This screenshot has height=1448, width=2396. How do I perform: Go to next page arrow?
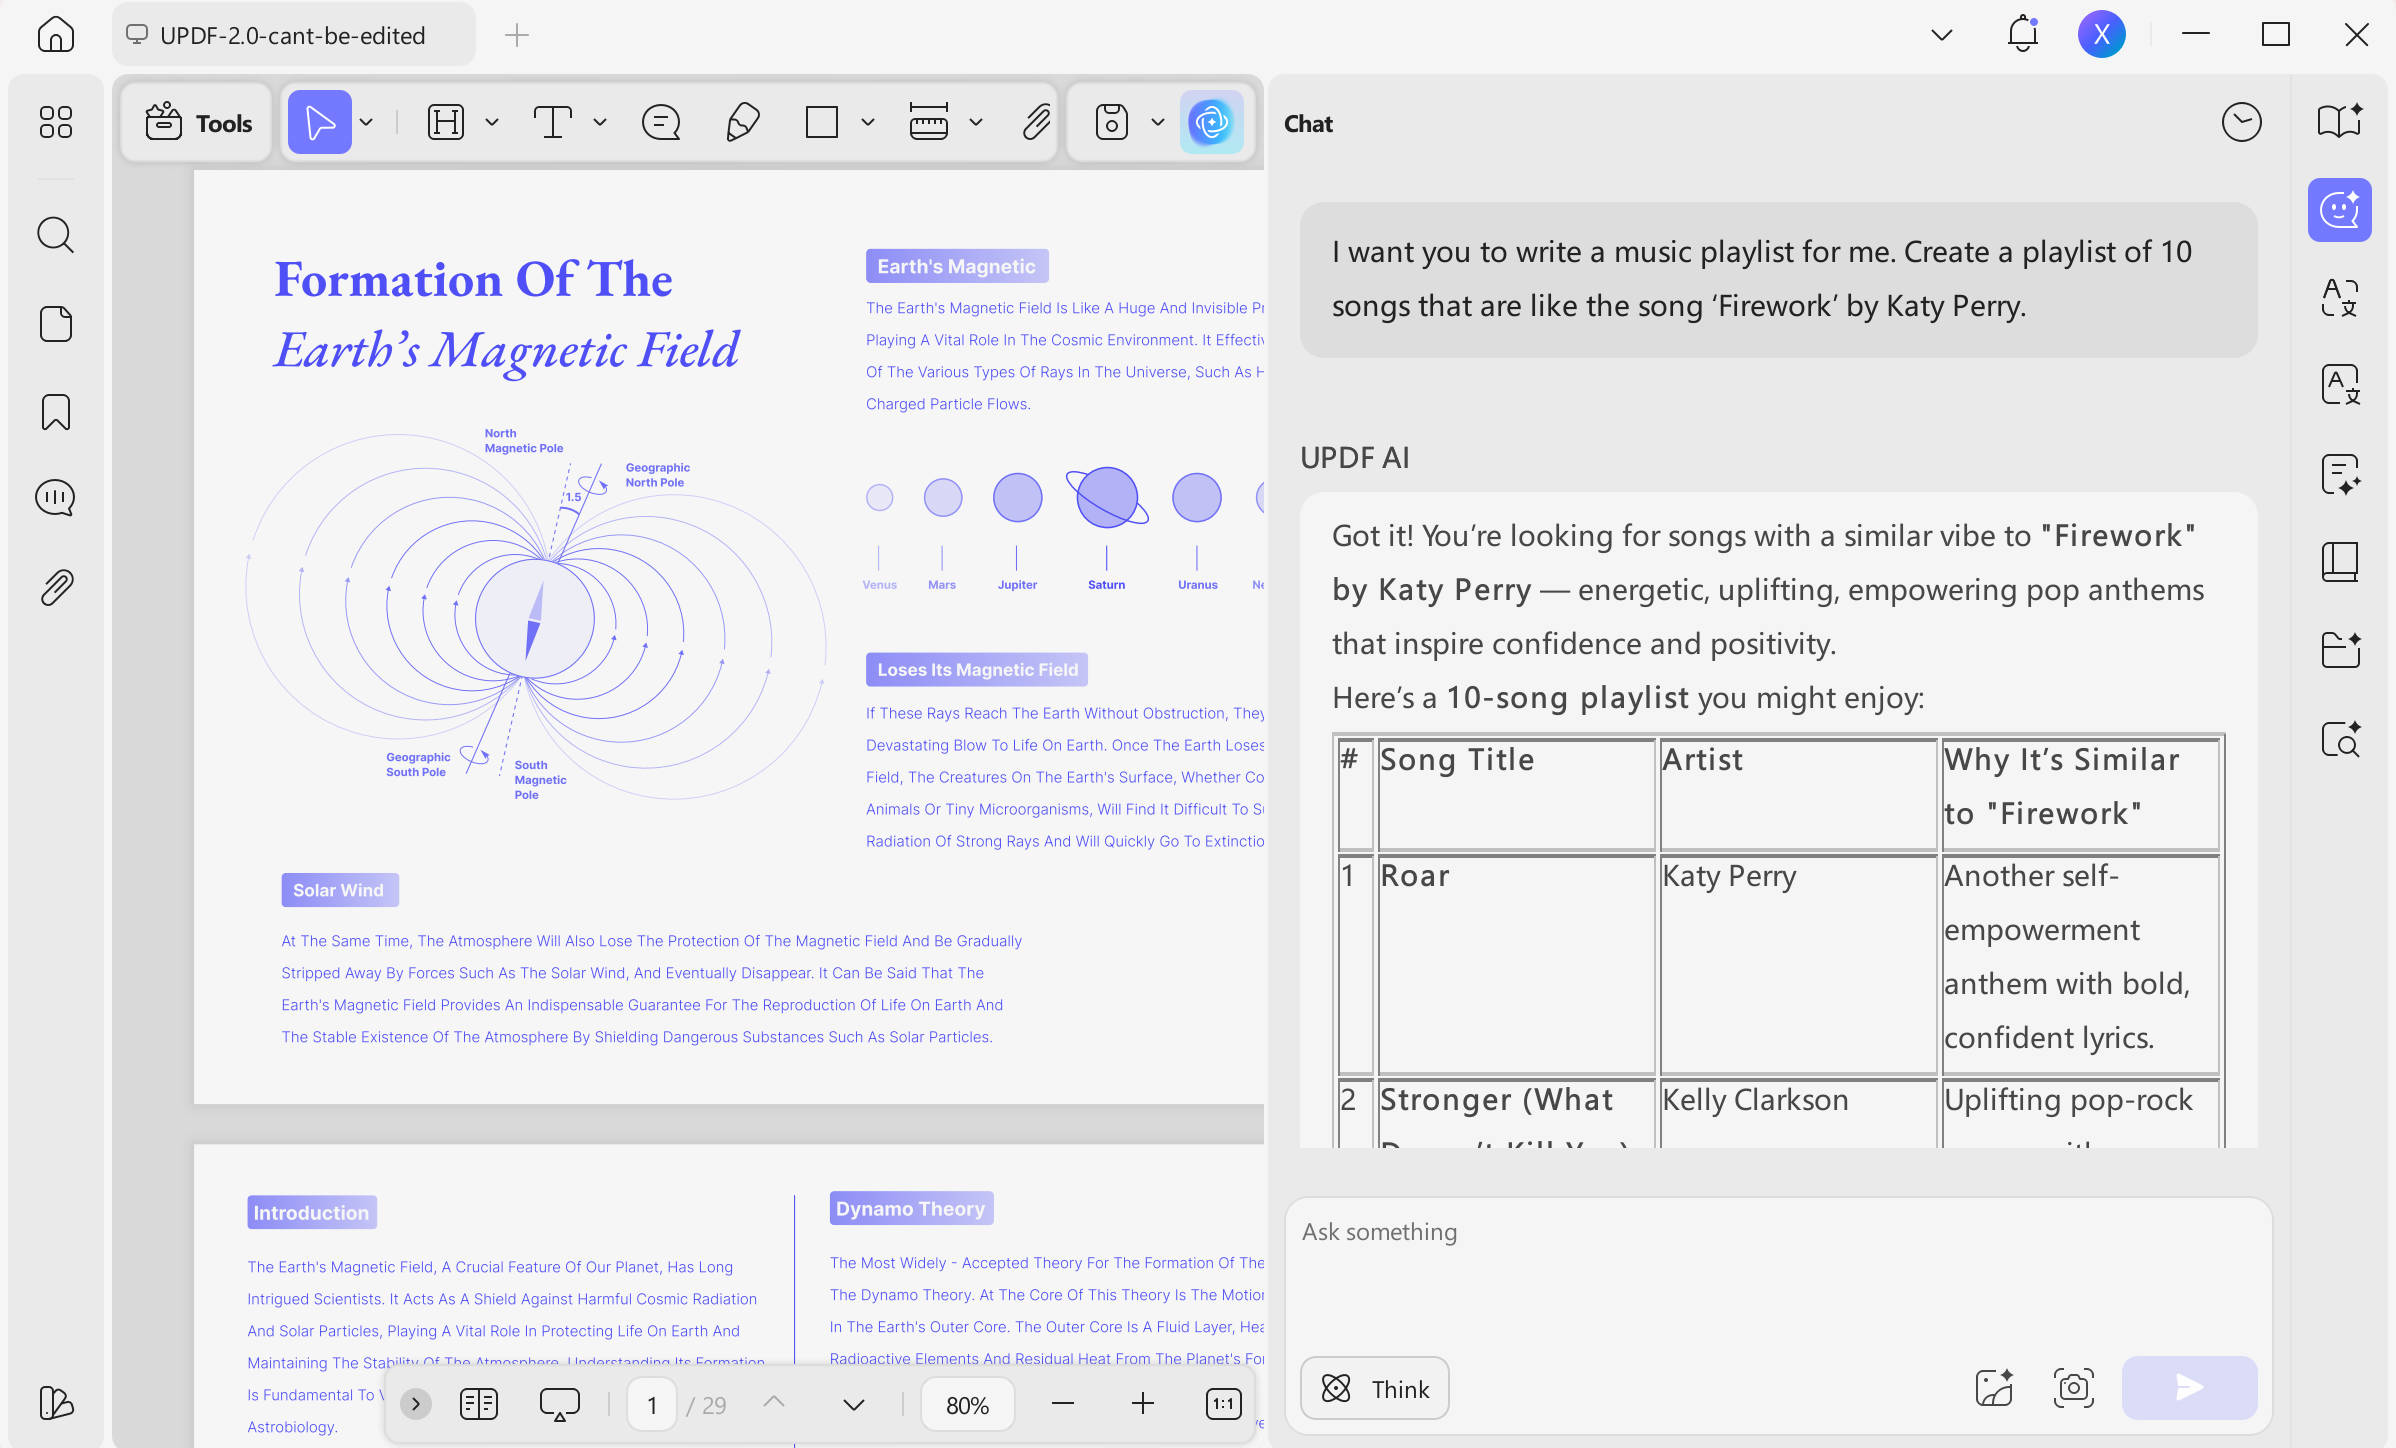853,1404
